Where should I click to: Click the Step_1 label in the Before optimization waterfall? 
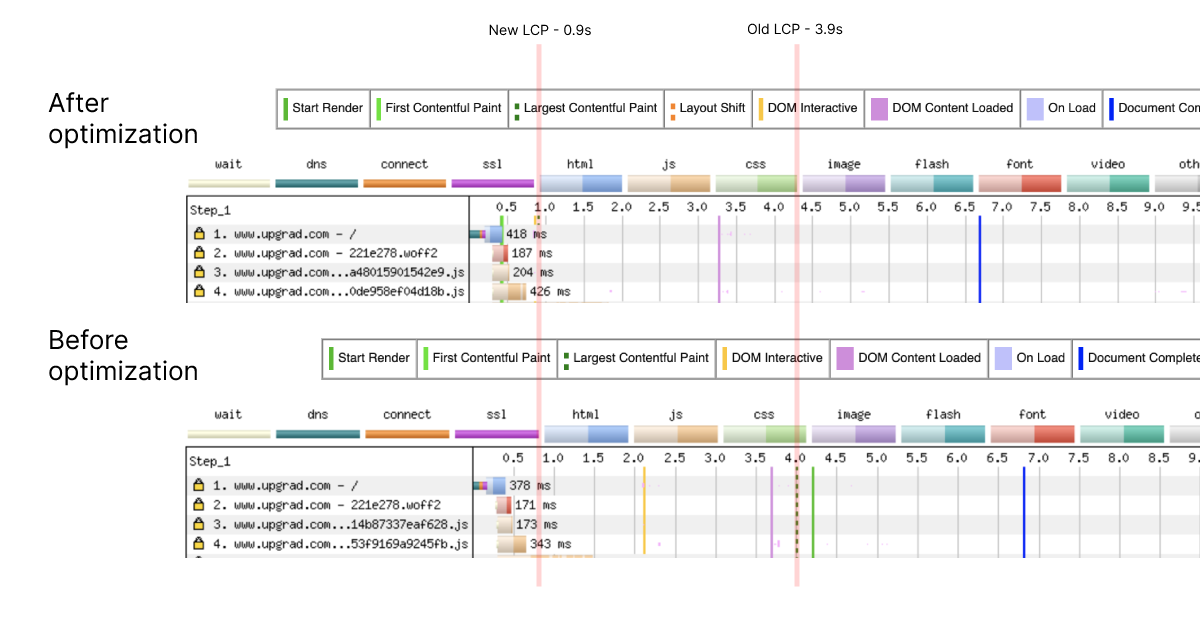(x=210, y=461)
